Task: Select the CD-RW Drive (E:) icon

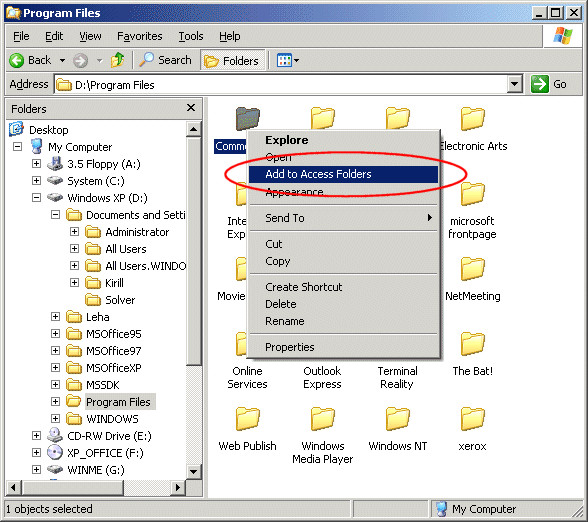Action: (55, 435)
